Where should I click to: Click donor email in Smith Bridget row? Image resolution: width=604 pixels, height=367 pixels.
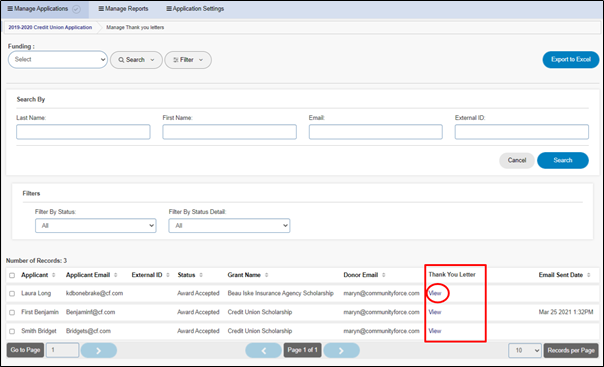381,331
